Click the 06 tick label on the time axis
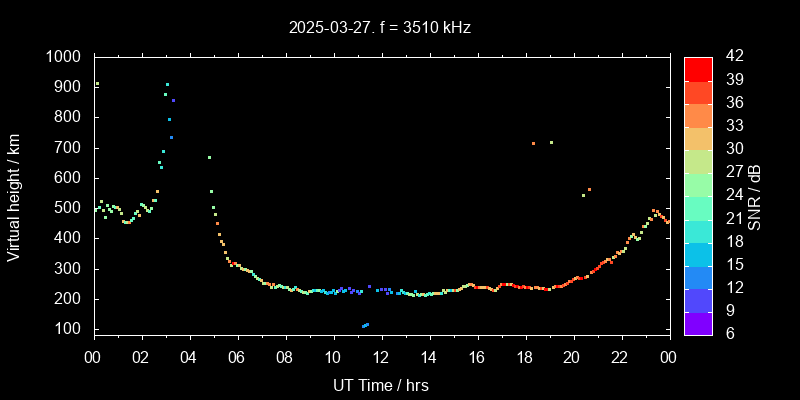This screenshot has width=800, height=400. pyautogui.click(x=237, y=357)
